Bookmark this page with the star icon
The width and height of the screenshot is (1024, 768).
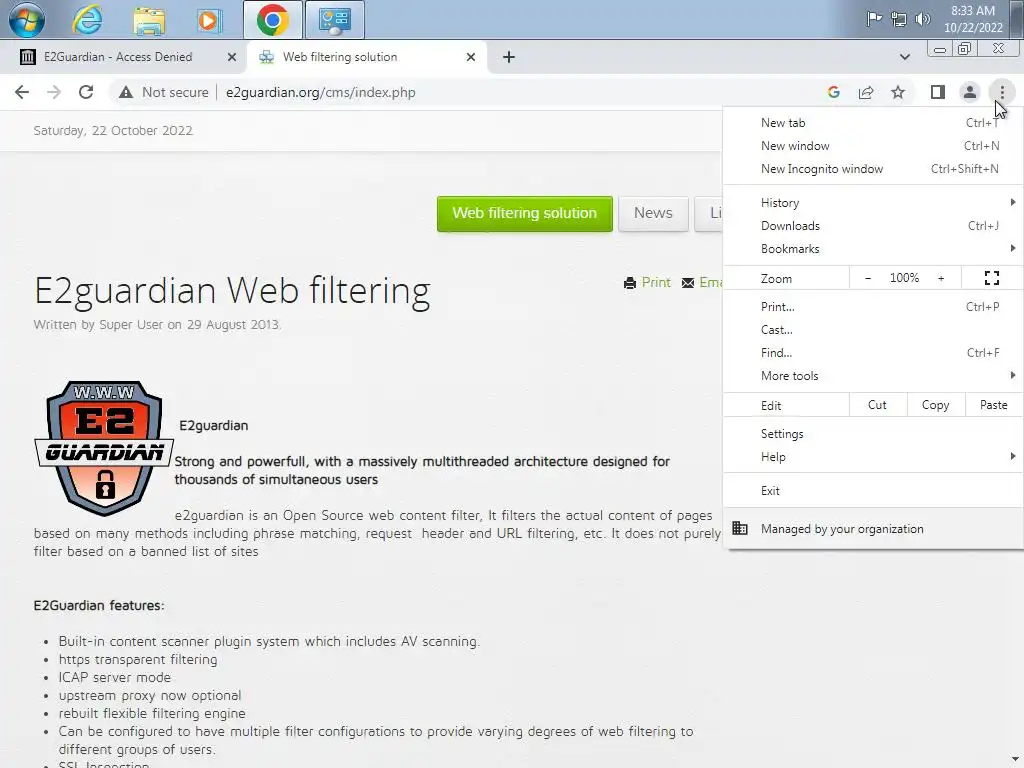point(898,92)
